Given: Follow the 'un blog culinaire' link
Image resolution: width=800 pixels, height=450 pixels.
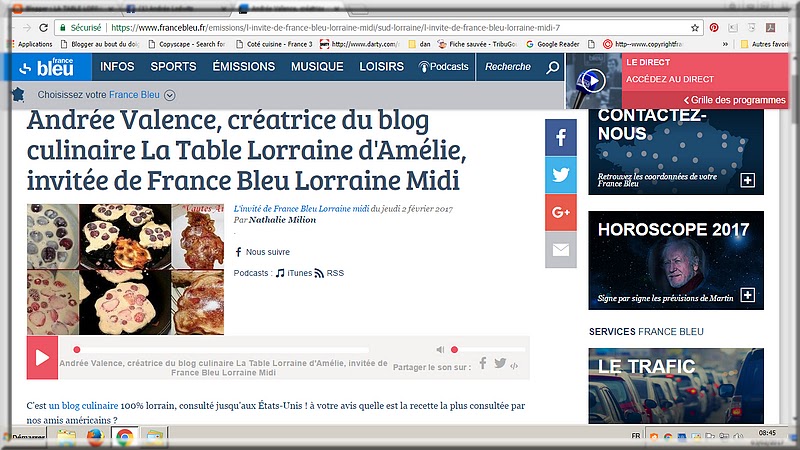Looking at the screenshot, I should coord(83,406).
